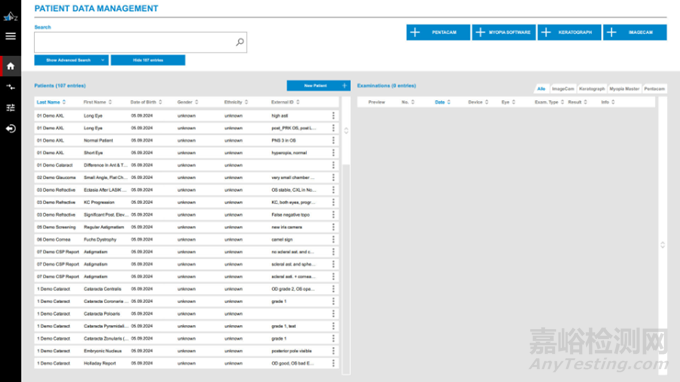Screen dimensions: 680x382
Task: Launch the Pentacam button
Action: pyautogui.click(x=438, y=32)
